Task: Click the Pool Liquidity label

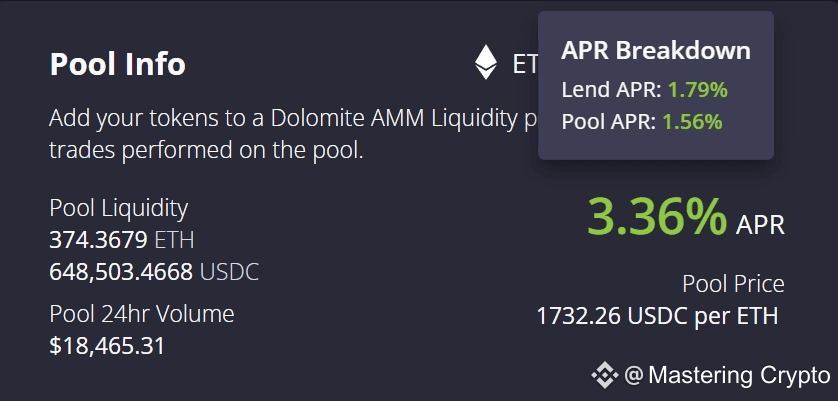Action: click(x=119, y=208)
